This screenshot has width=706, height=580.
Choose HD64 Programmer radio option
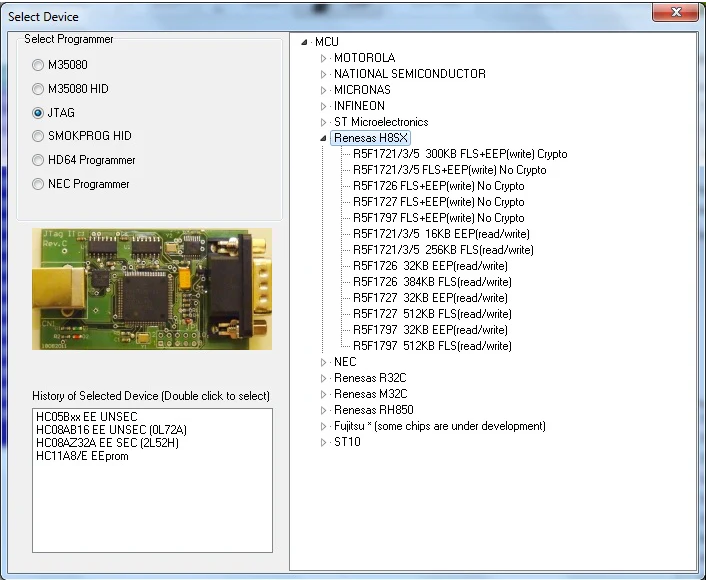point(38,160)
